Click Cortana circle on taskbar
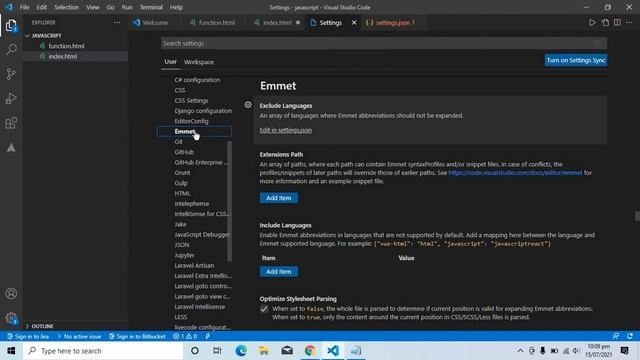Screen dimensions: 640x360 [x=195, y=351]
